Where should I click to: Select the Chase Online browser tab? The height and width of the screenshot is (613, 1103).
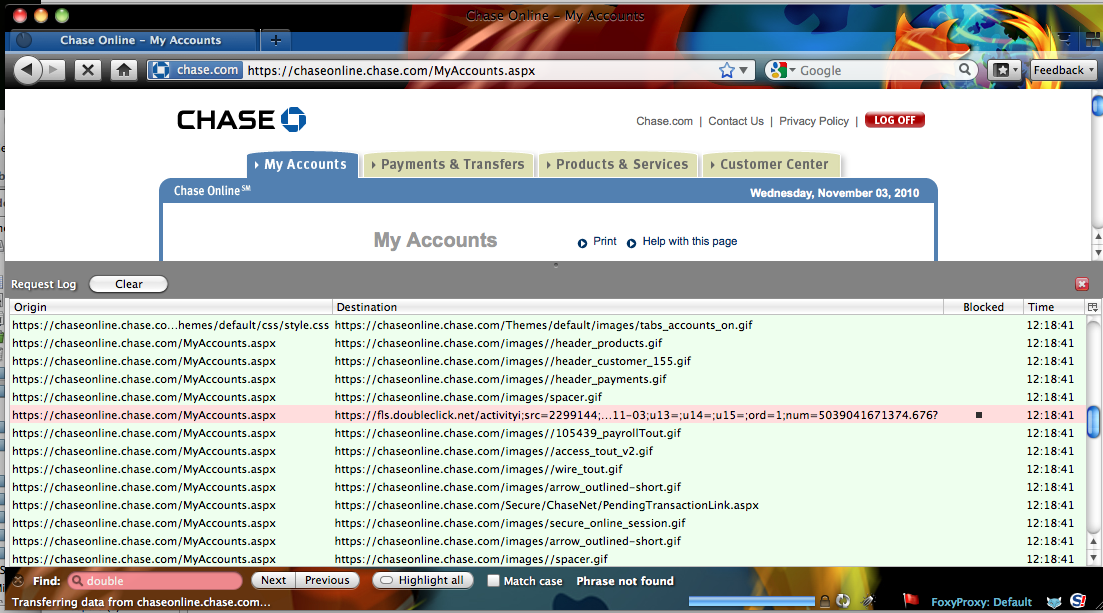(x=134, y=40)
